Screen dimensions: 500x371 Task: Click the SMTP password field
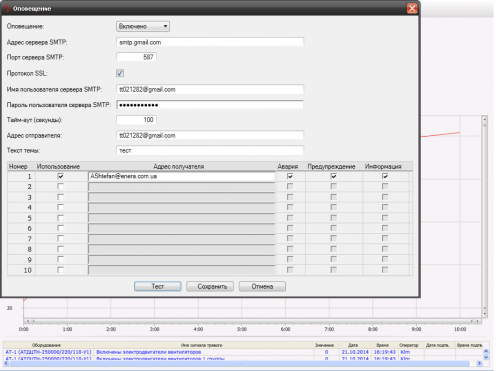pyautogui.click(x=210, y=105)
